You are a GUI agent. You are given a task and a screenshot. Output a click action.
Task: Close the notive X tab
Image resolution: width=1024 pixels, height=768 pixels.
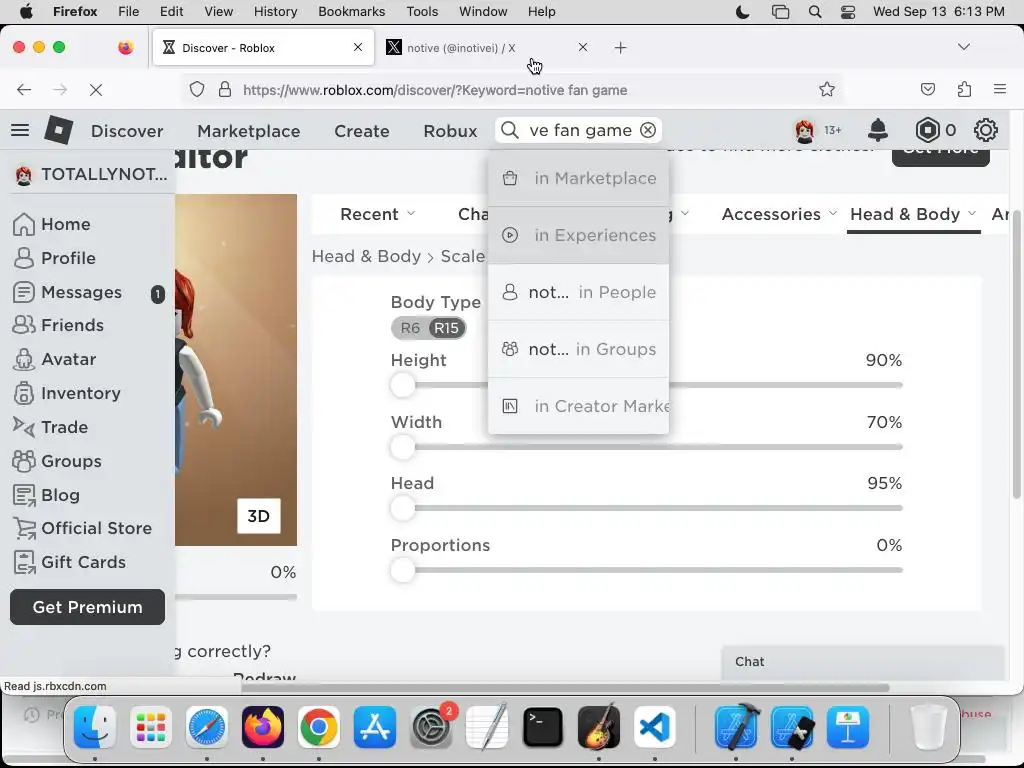click(583, 47)
